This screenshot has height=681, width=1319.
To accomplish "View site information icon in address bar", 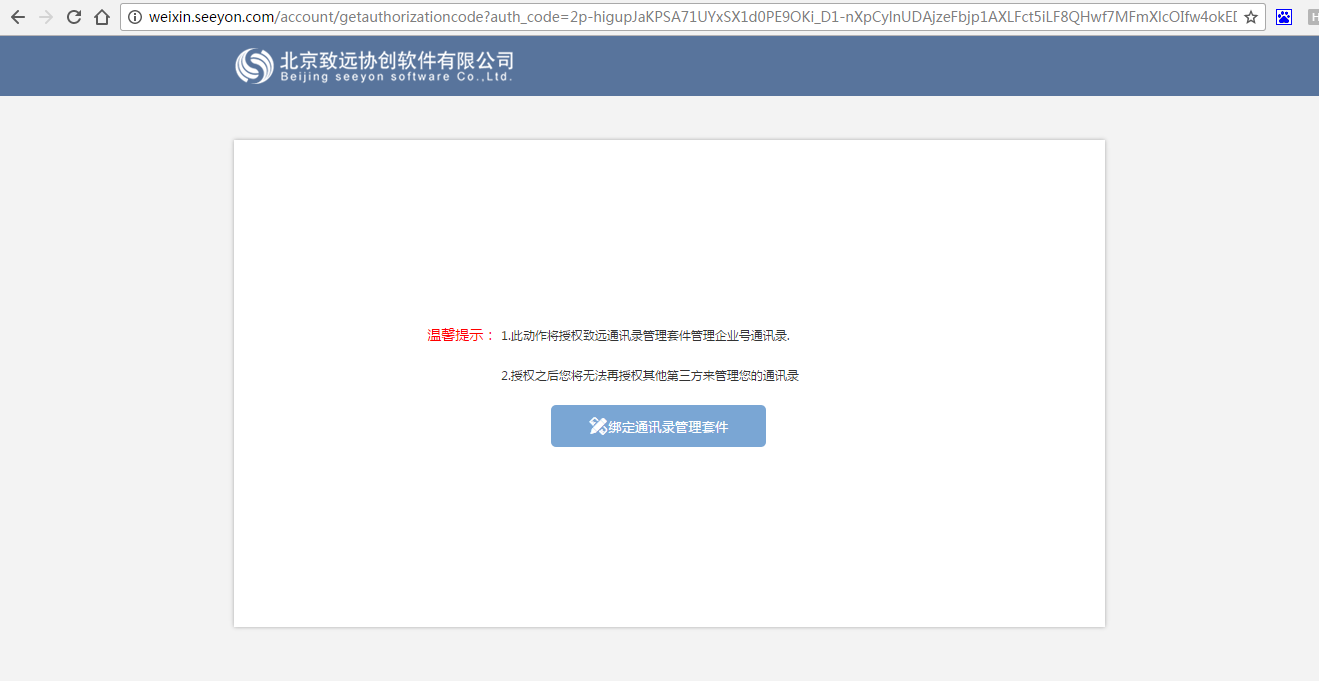I will 135,17.
